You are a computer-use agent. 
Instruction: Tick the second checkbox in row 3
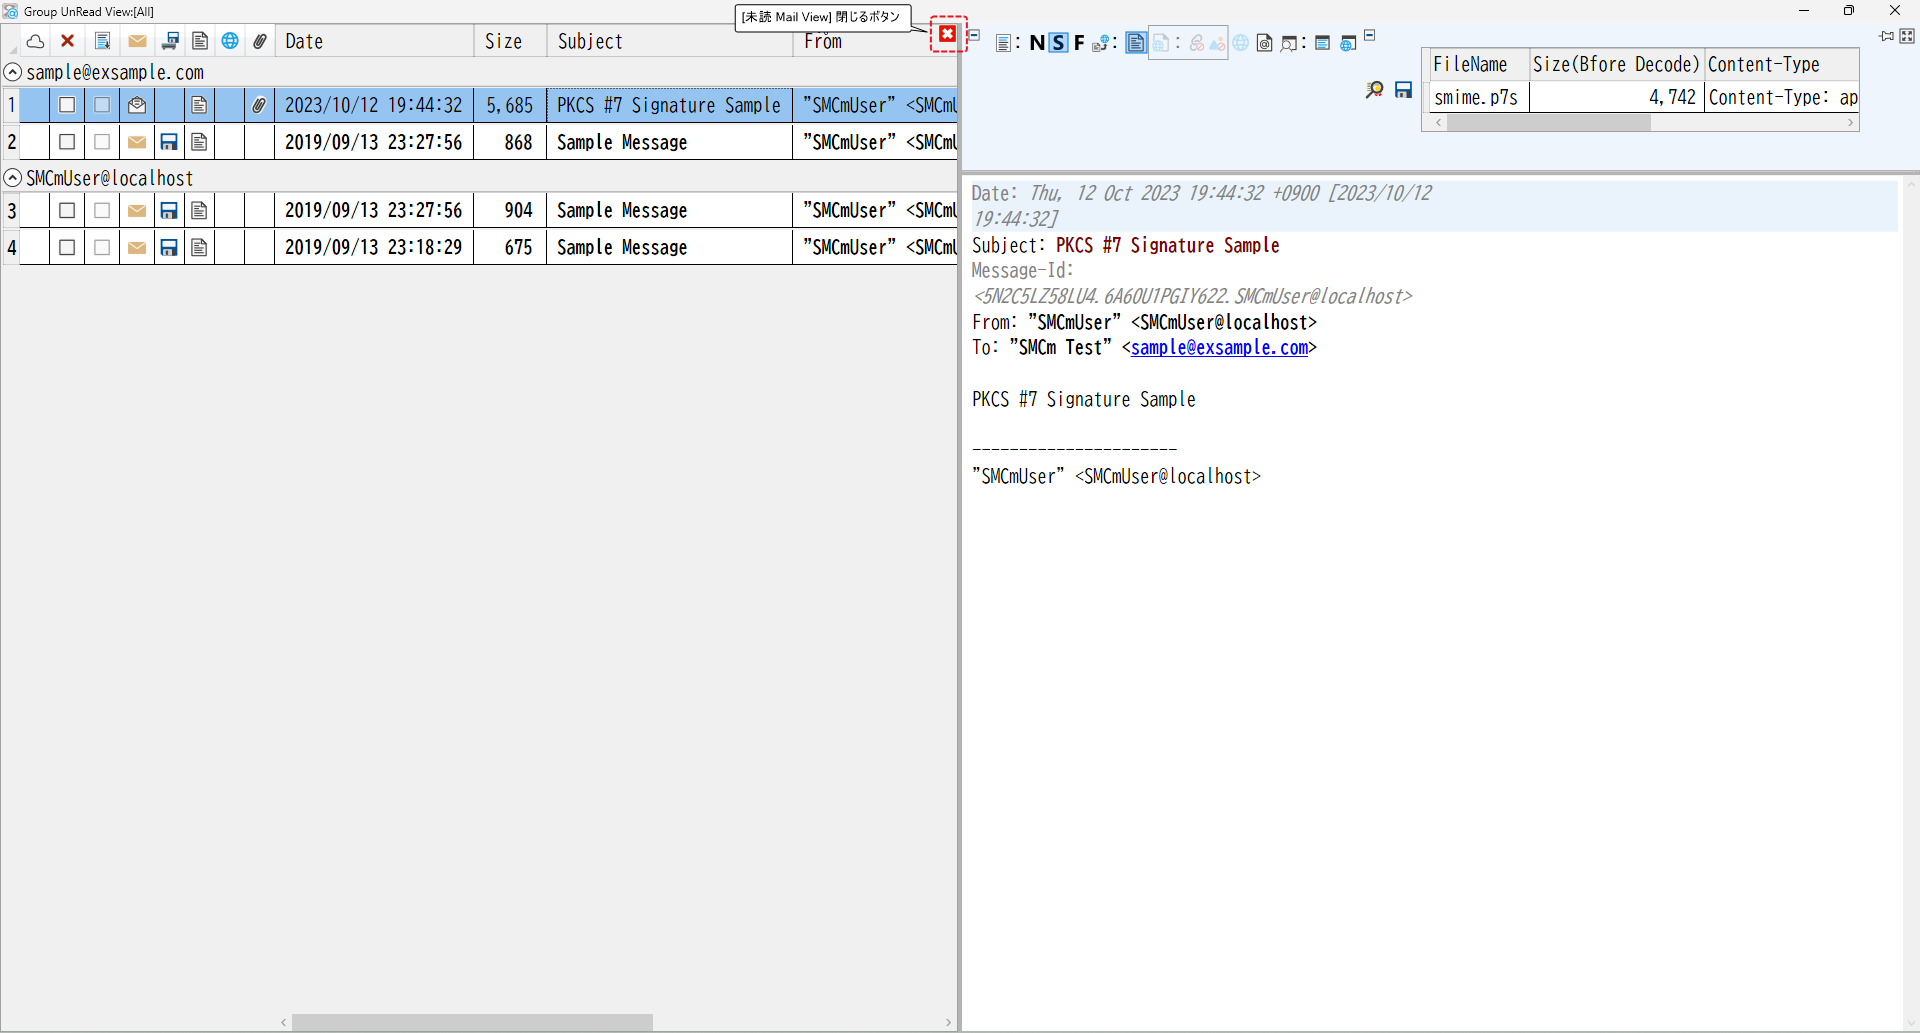pos(102,210)
